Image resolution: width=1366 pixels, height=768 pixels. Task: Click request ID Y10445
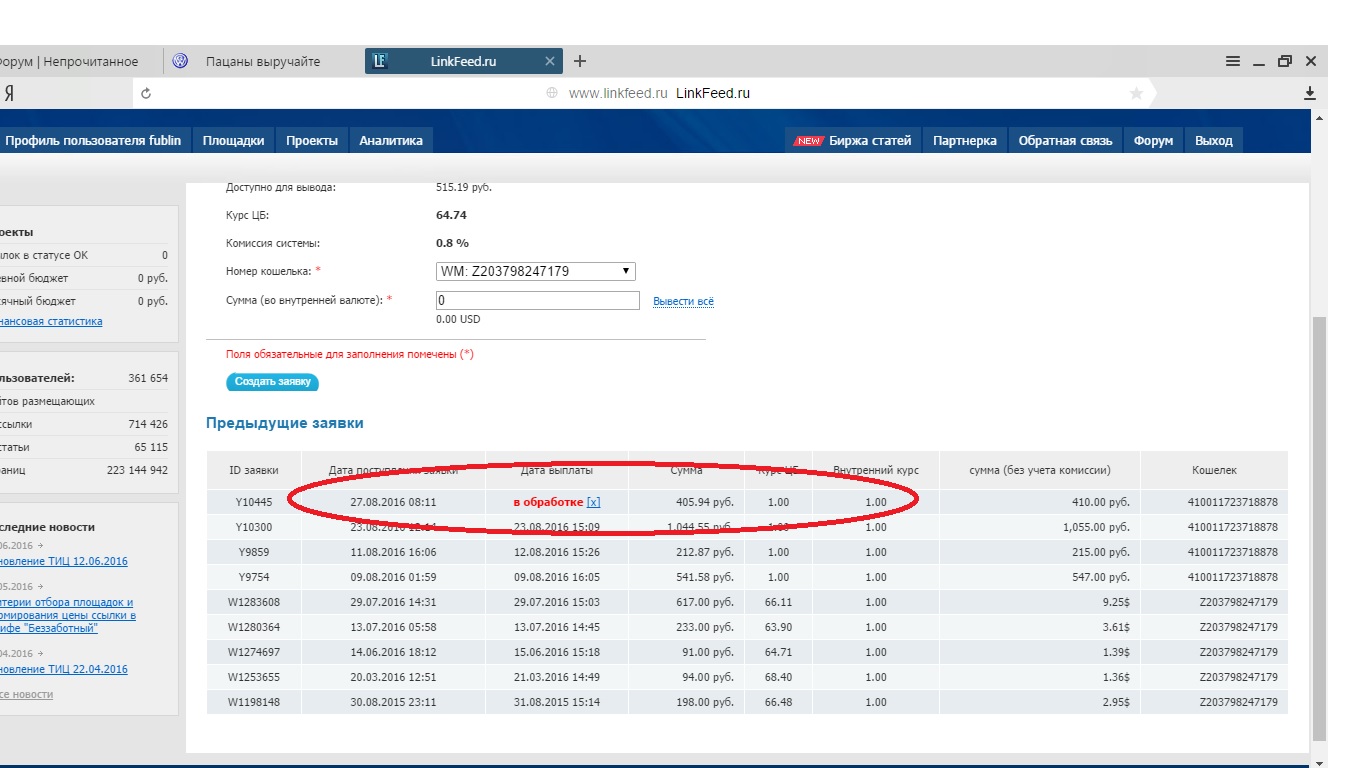coord(254,502)
